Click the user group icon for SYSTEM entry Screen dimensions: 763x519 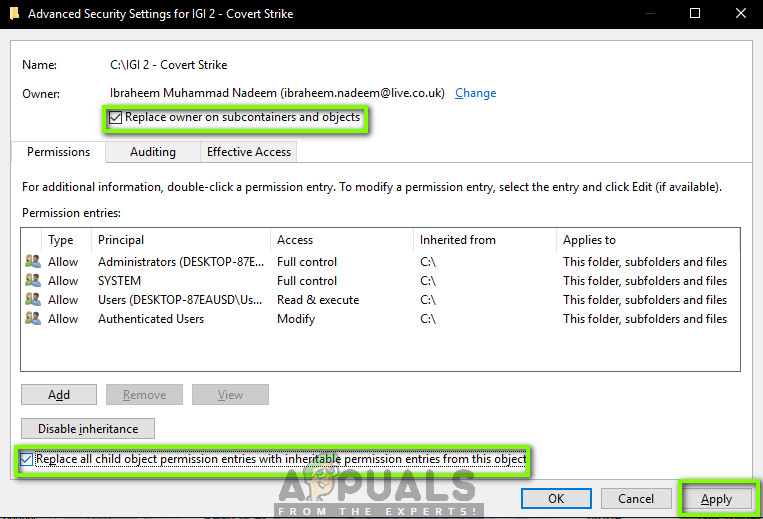pyautogui.click(x=33, y=280)
